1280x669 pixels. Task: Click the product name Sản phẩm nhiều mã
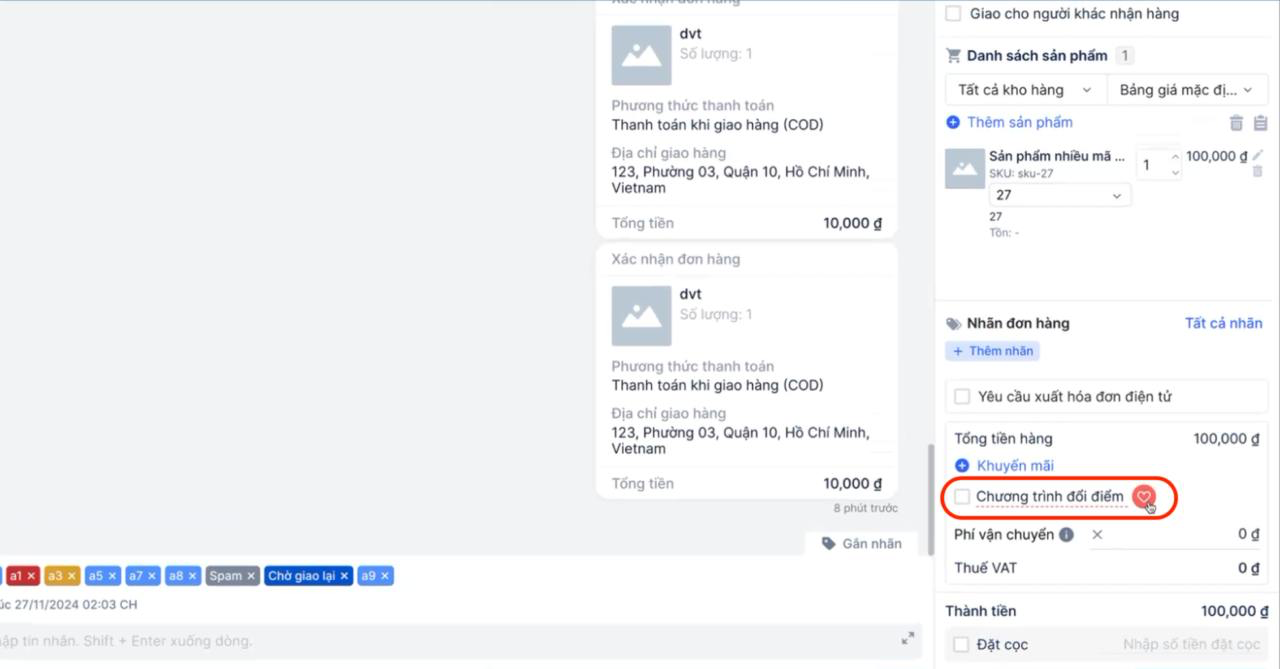coord(1057,156)
